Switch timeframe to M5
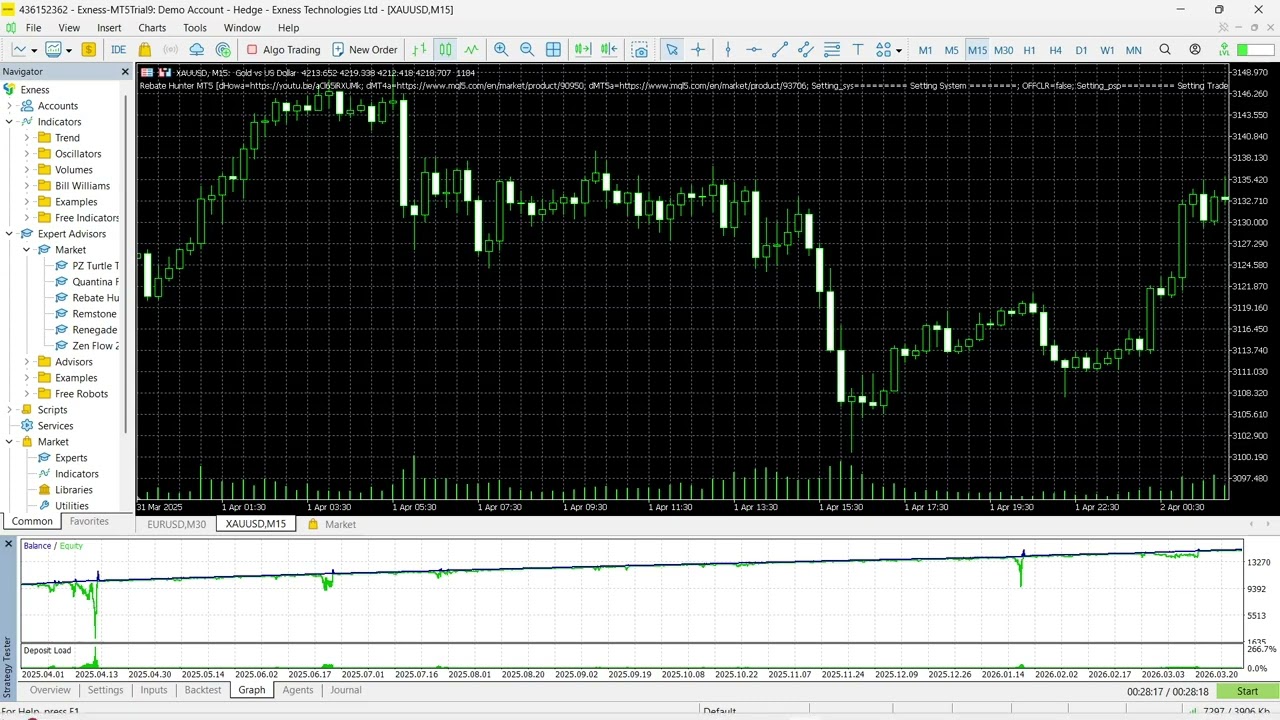1280x720 pixels. pos(951,50)
